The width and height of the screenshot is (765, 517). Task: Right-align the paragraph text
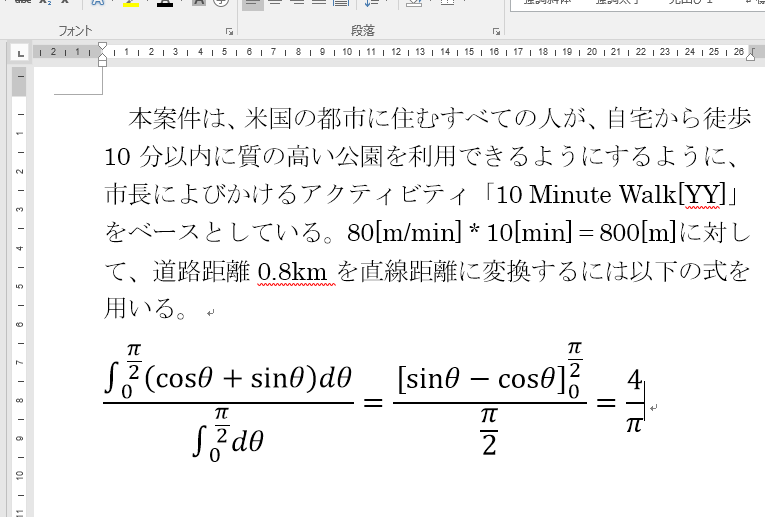[x=297, y=3]
